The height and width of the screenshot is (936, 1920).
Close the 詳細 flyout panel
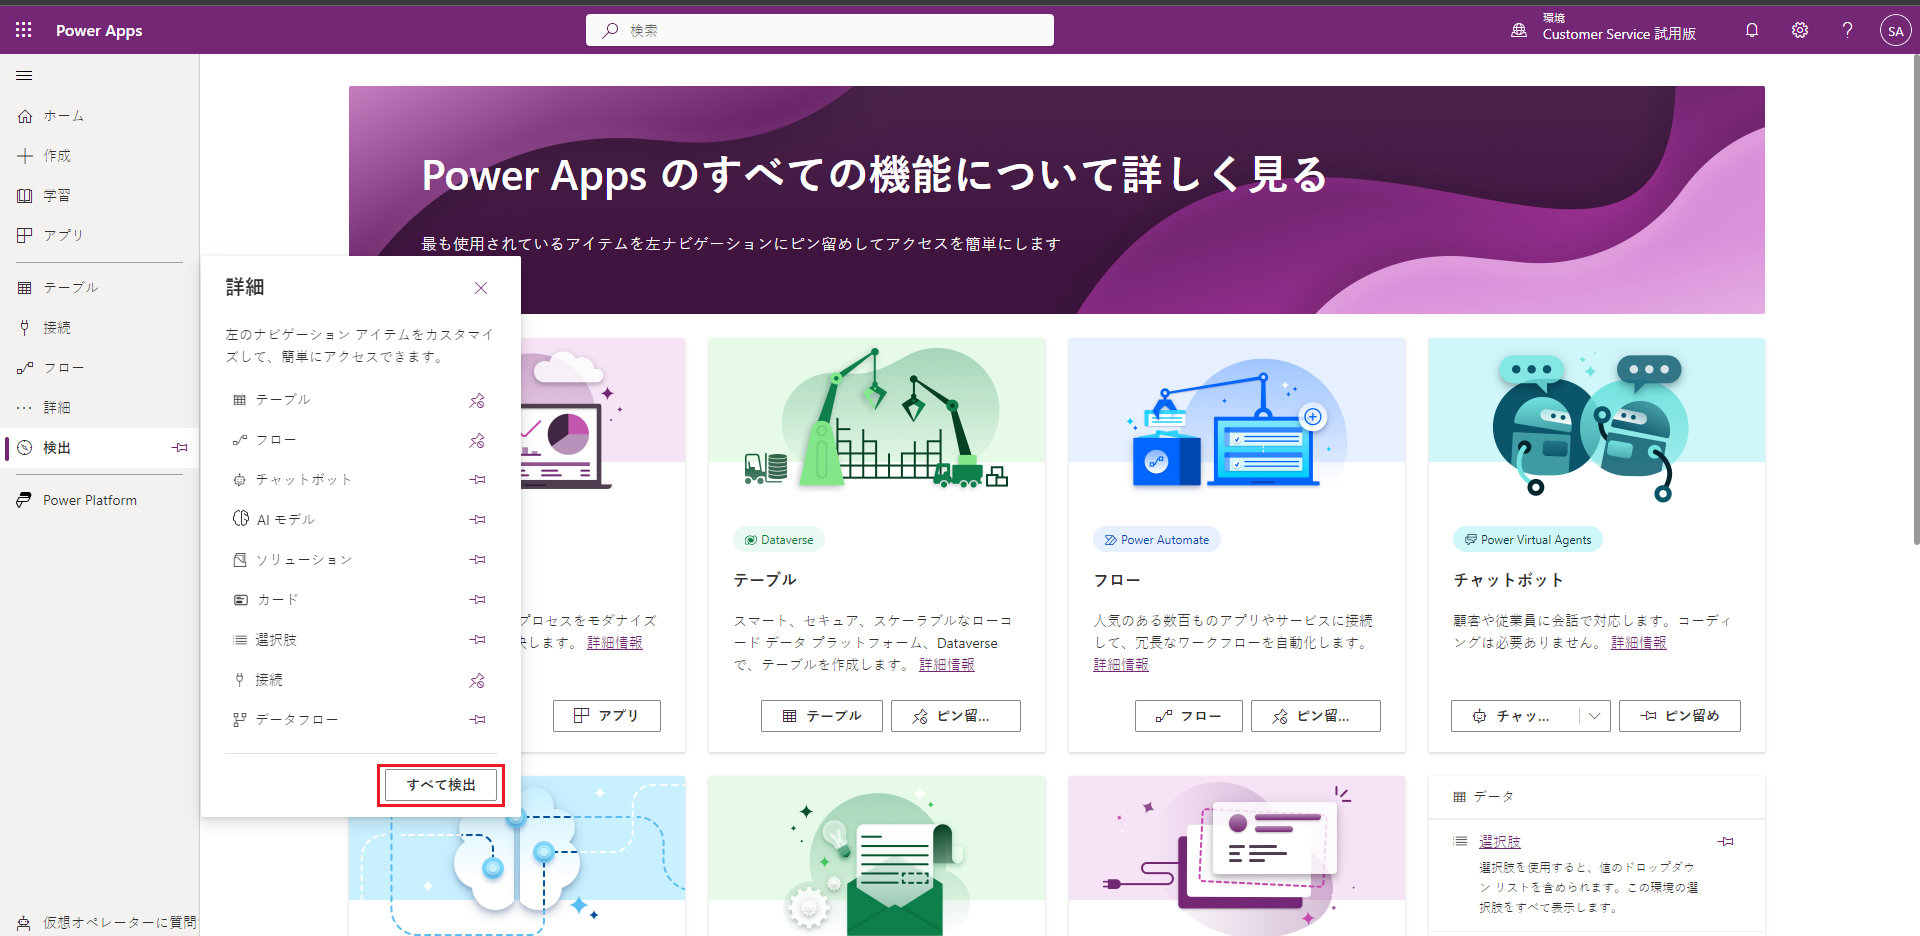pos(481,288)
